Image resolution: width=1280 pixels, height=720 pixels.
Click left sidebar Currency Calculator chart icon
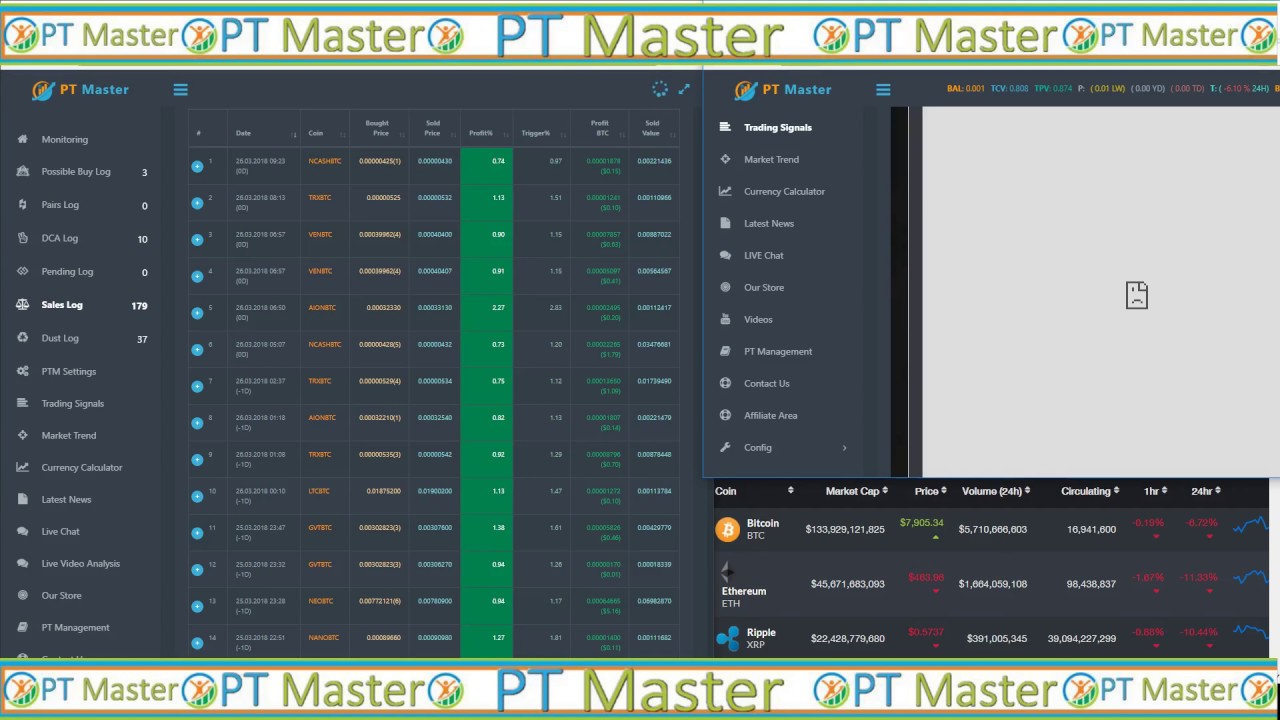[x=22, y=467]
